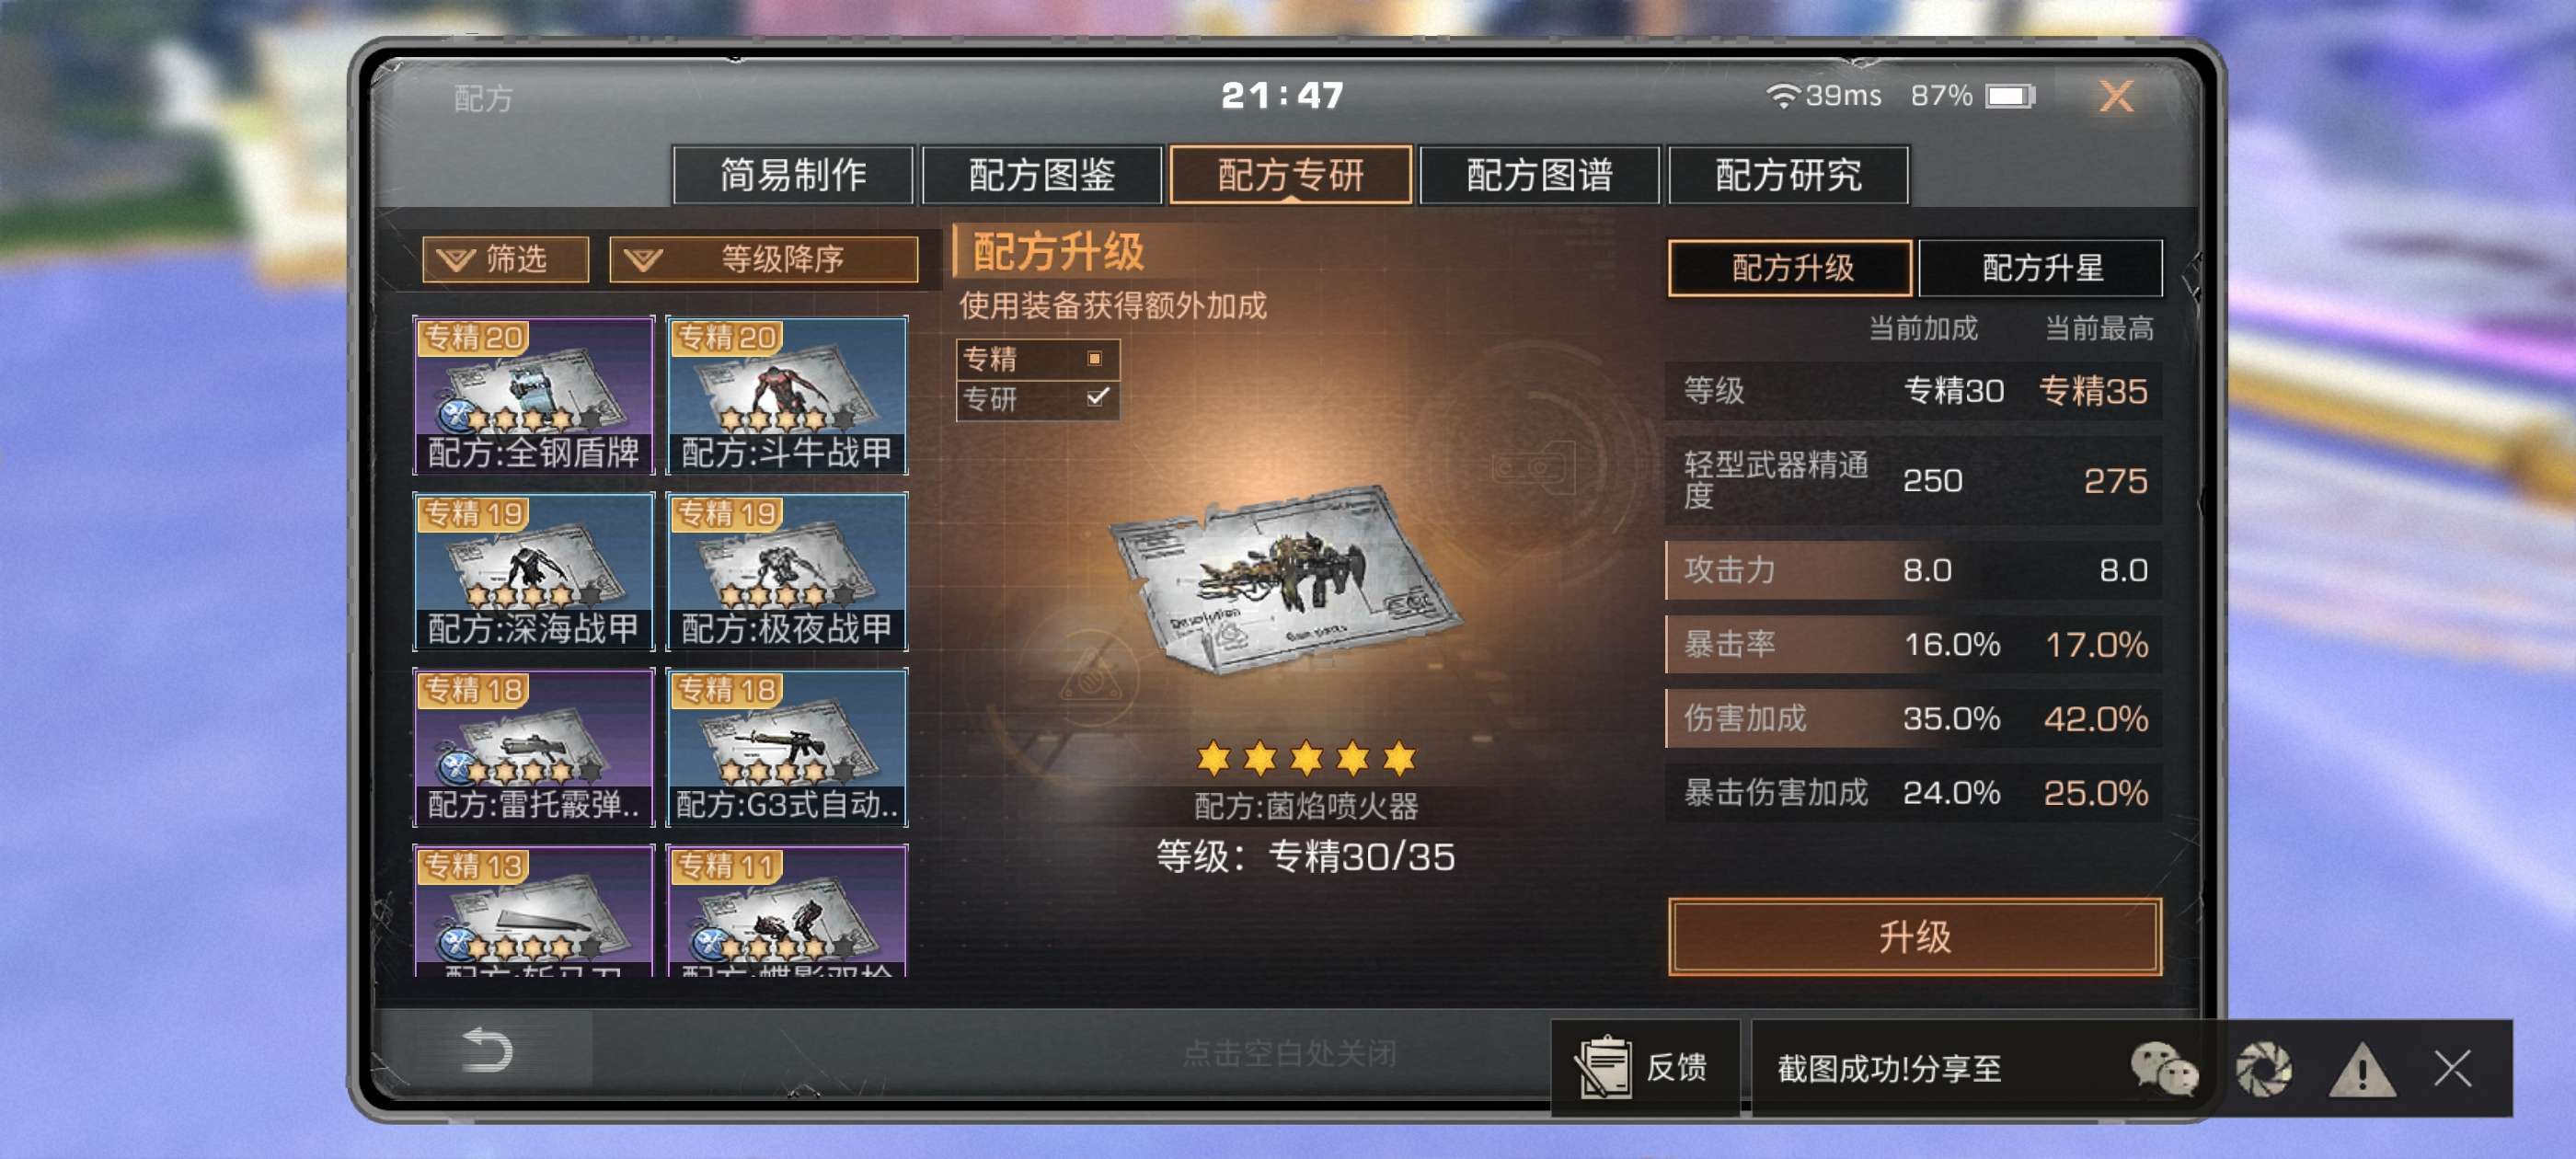Screen dimensions: 2576x1159
Task: Expand the 等级降序 sort dropdown
Action: 764,260
